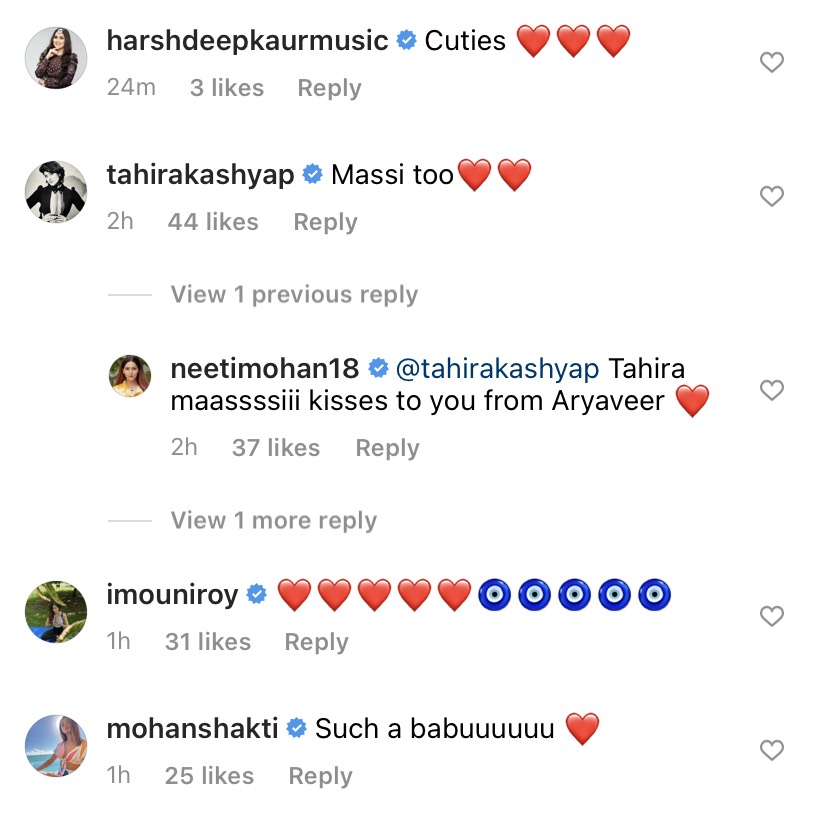Heart mohanshakti's babuuuuuu comment

tap(771, 750)
